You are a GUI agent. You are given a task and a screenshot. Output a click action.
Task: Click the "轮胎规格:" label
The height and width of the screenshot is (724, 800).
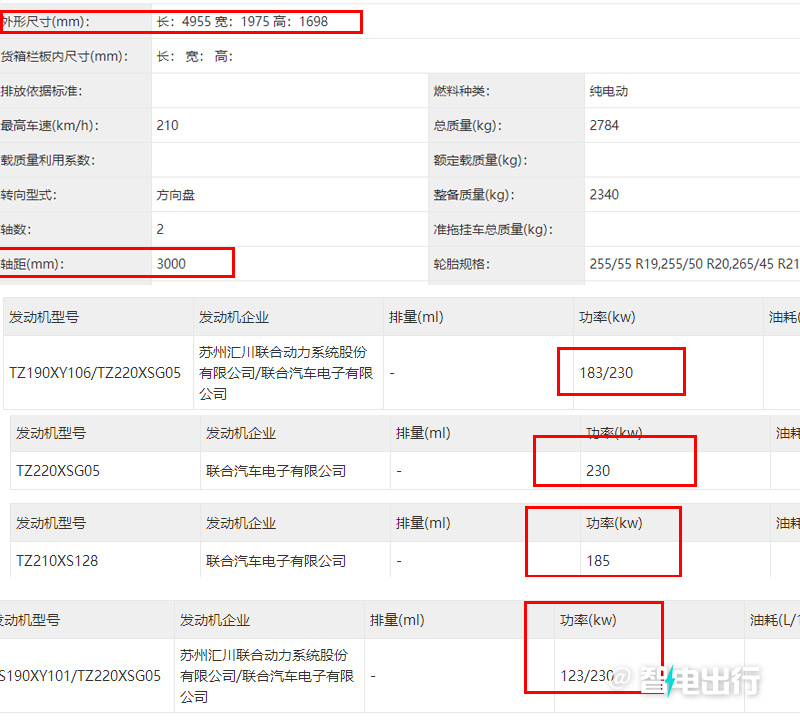point(462,264)
